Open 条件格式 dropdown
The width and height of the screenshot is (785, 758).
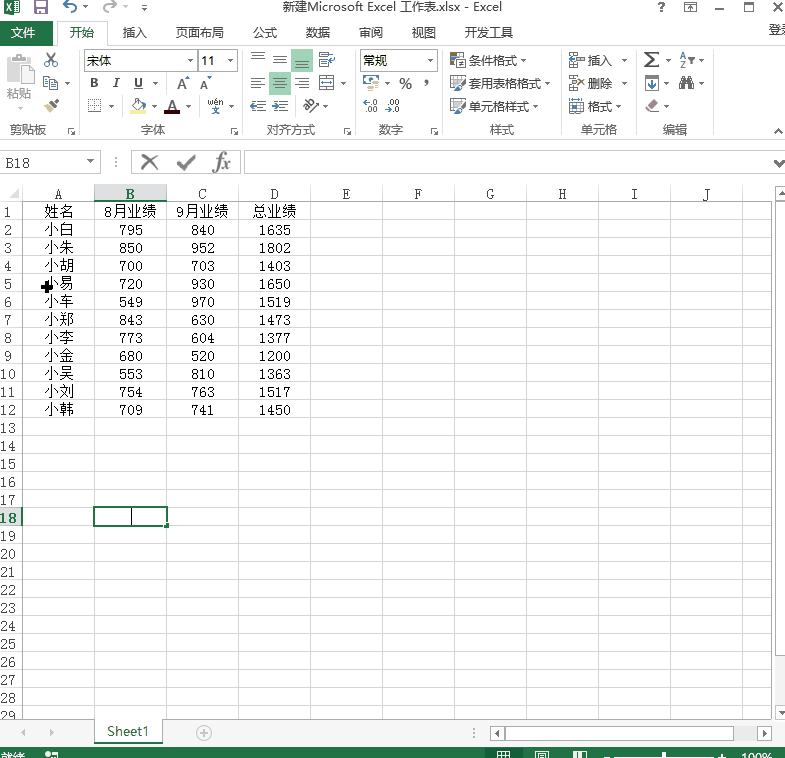pos(488,60)
